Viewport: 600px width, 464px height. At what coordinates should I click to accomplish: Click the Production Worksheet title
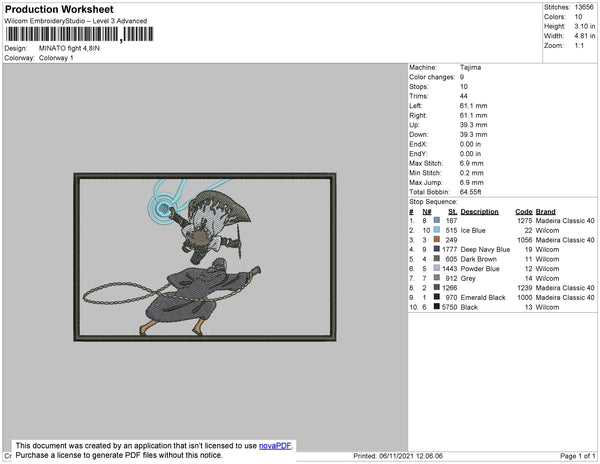pos(59,9)
